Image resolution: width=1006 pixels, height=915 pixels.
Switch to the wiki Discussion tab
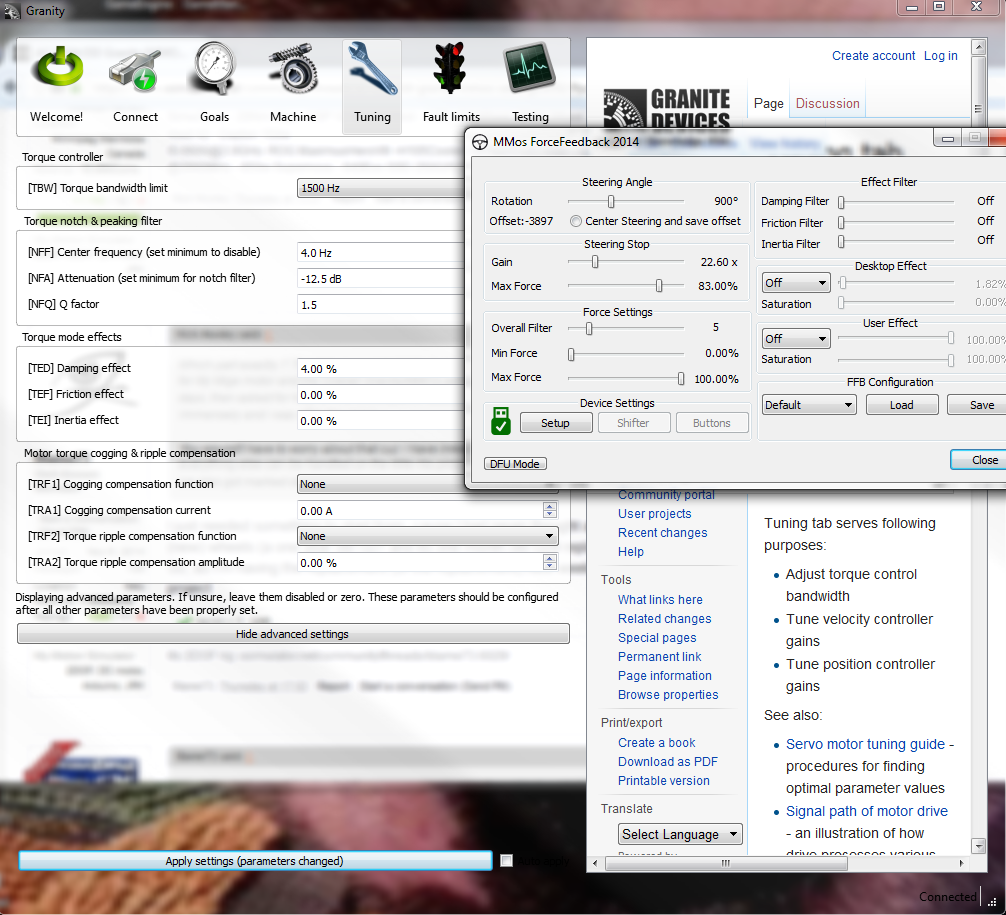pos(827,103)
